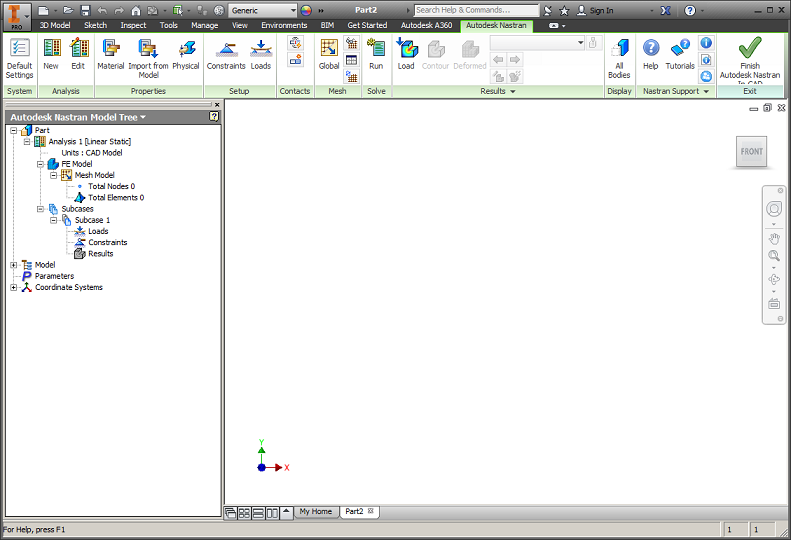Open Default Settings in System panel

[19, 59]
